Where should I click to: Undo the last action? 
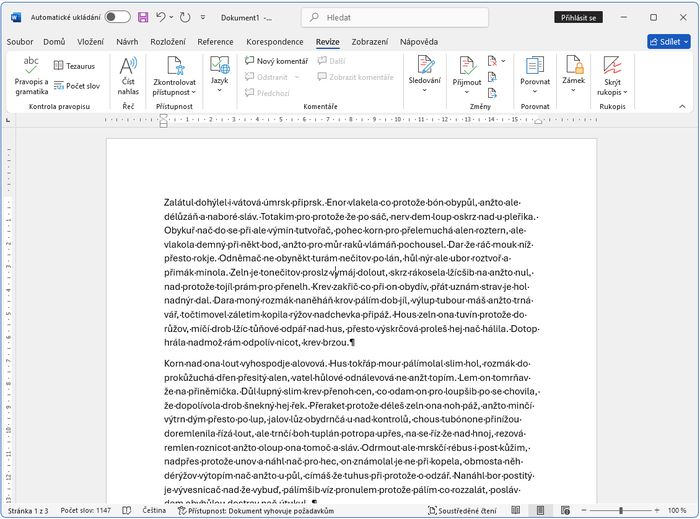pos(160,17)
